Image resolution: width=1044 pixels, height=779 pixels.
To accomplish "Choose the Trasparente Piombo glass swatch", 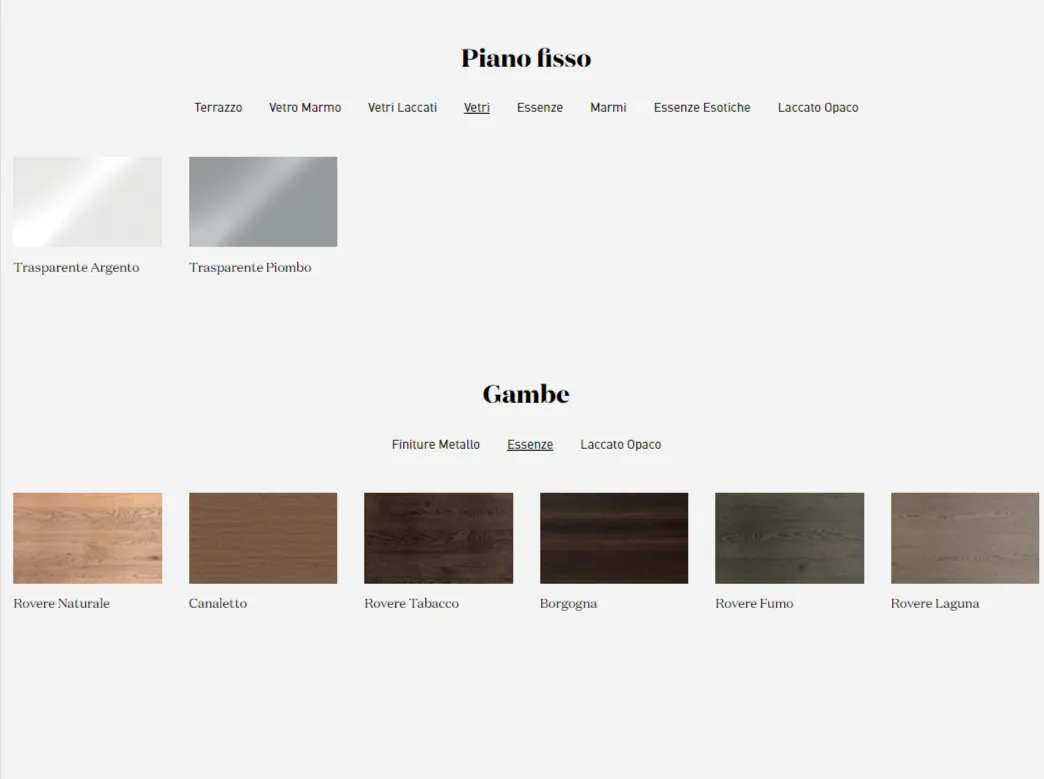I will tap(263, 202).
